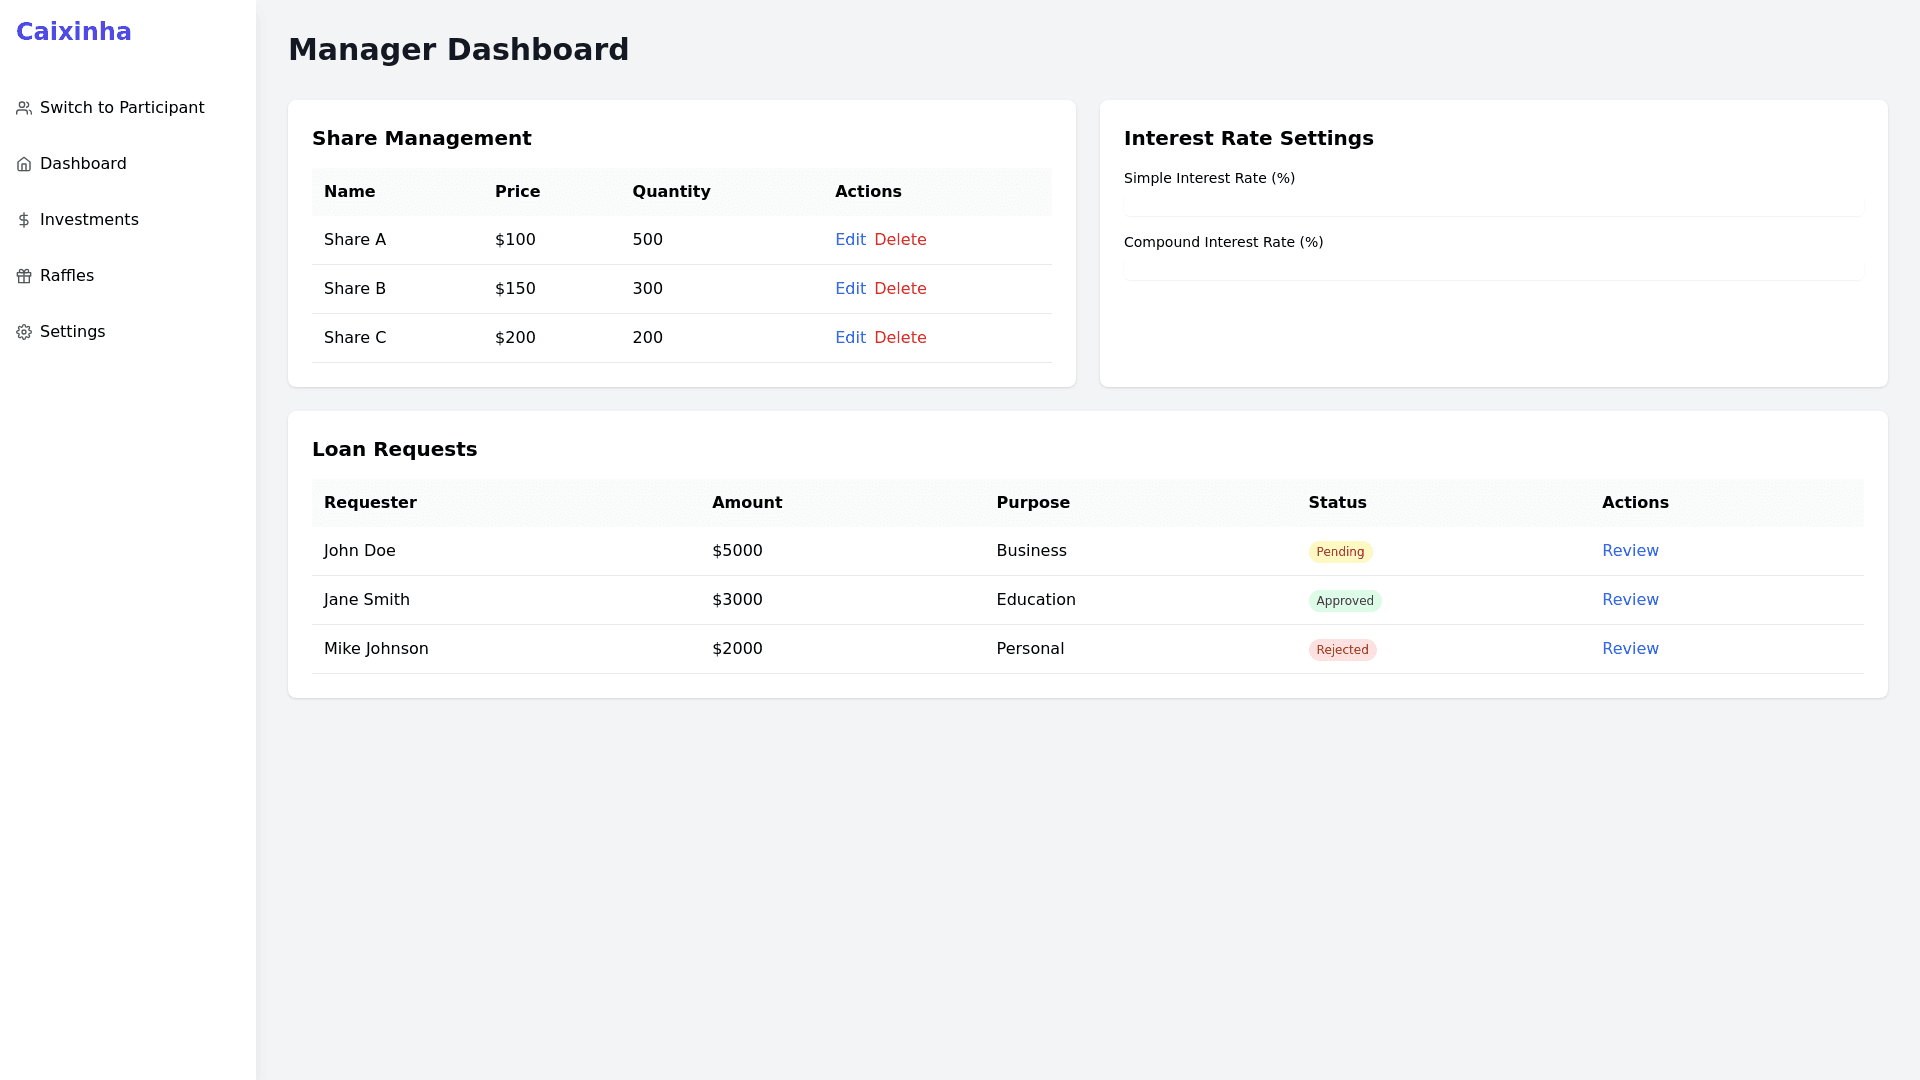Select the Dashboard home icon
1920x1080 pixels.
pyautogui.click(x=23, y=164)
